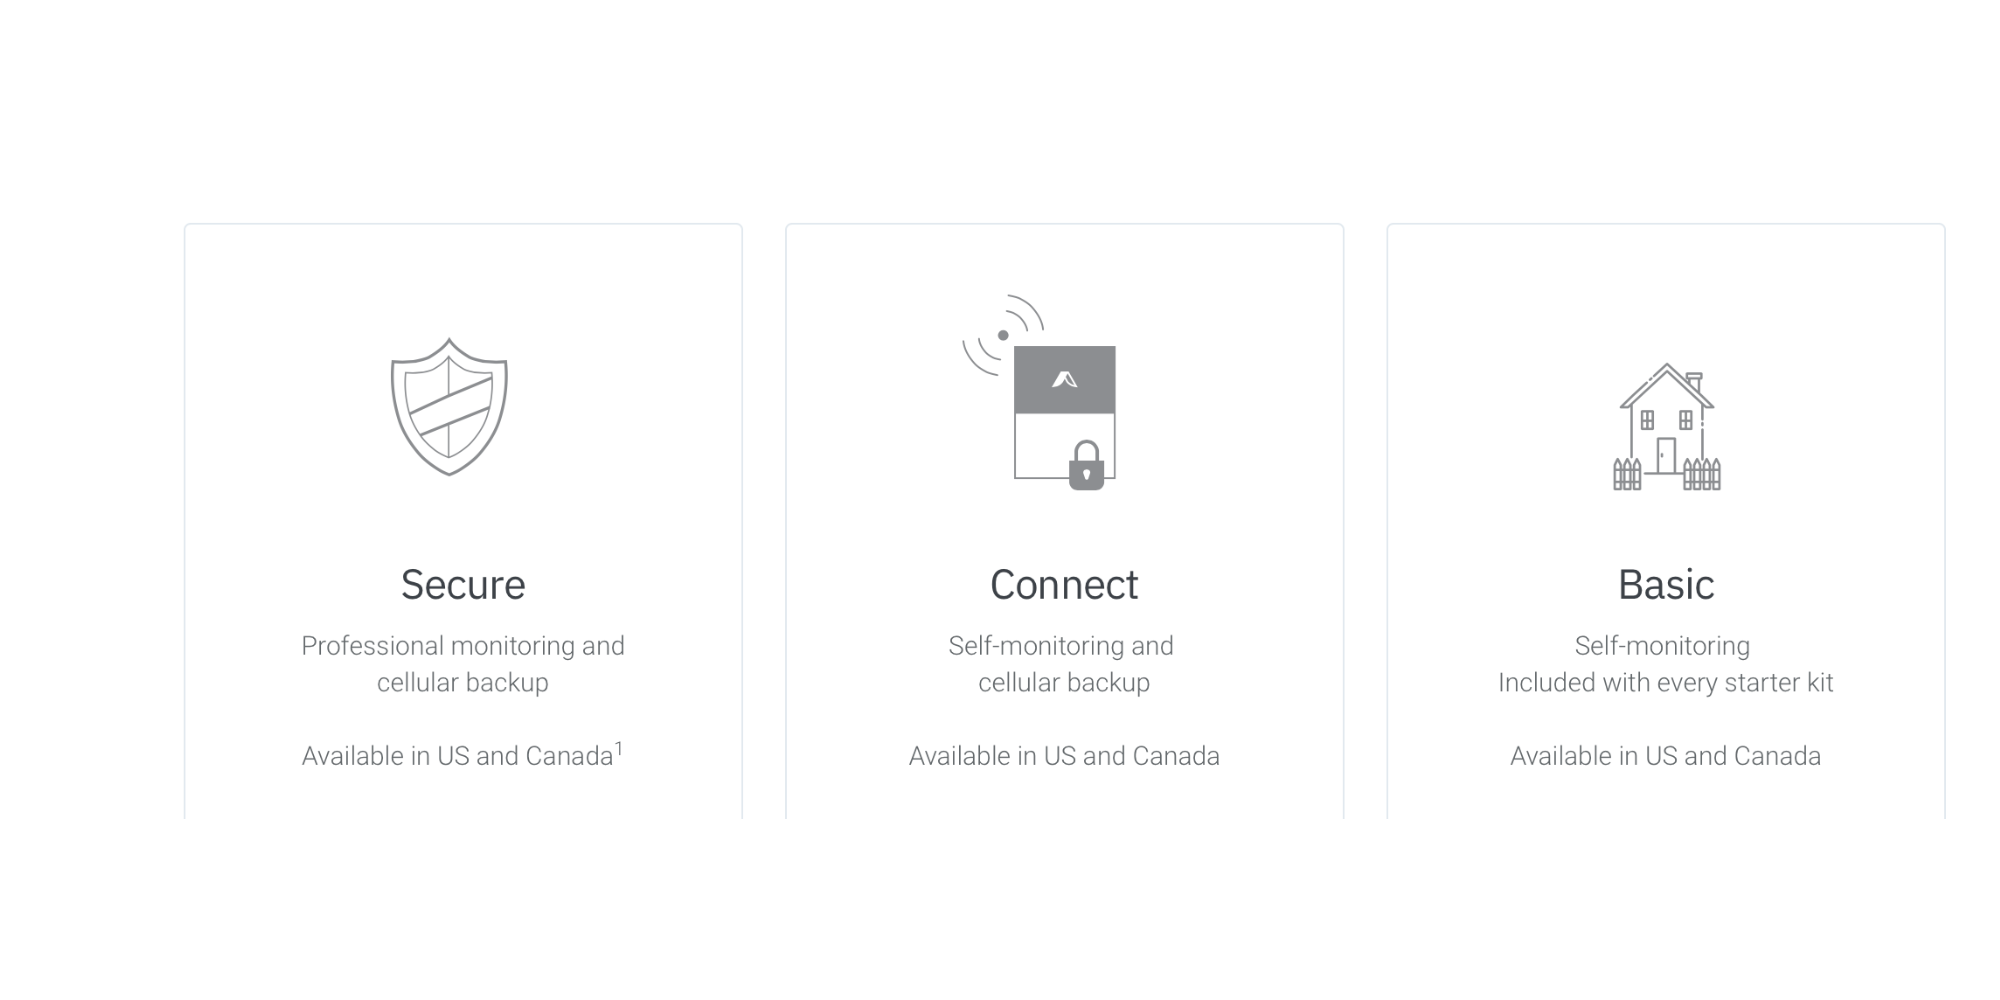Click the logo on the hub's dark panel

tap(1064, 380)
